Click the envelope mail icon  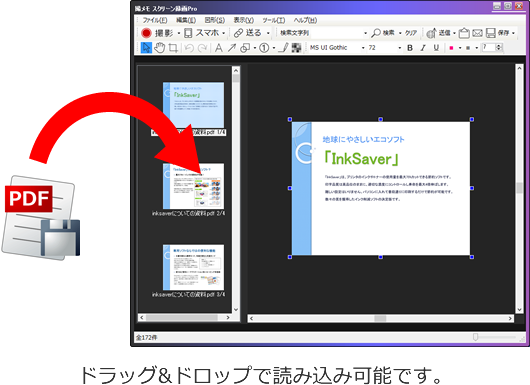[477, 33]
